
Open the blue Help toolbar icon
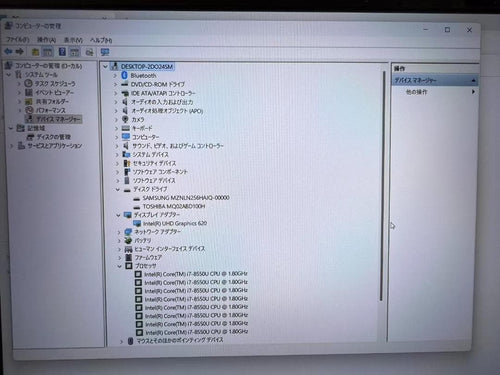(x=62, y=52)
